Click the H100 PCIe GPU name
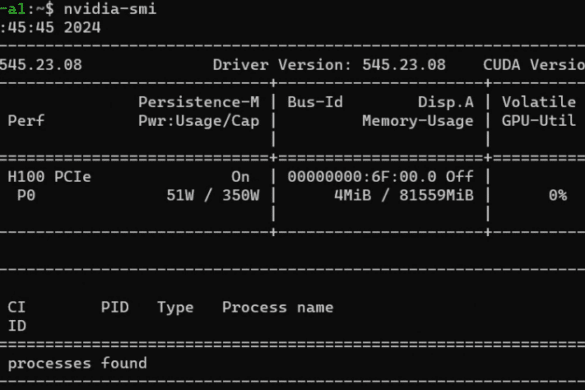 [x=49, y=177]
